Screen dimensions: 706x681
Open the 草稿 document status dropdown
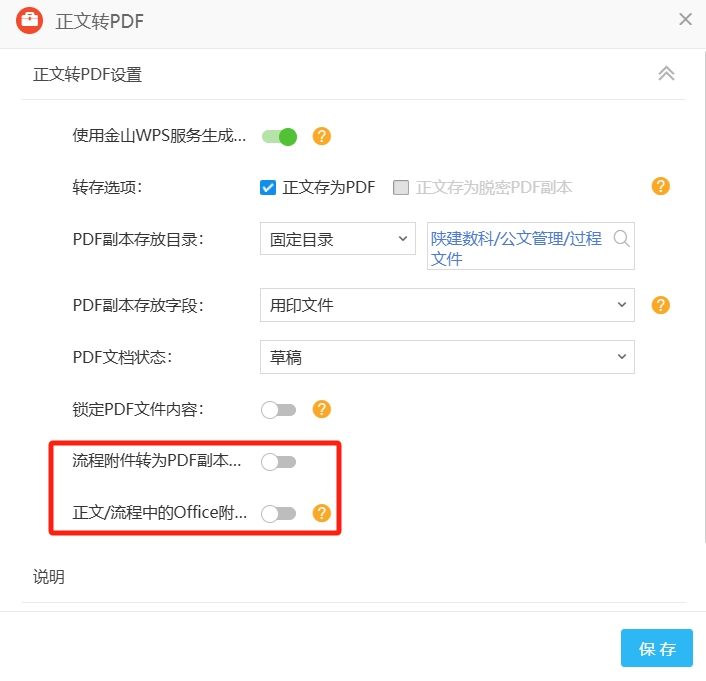pos(446,357)
